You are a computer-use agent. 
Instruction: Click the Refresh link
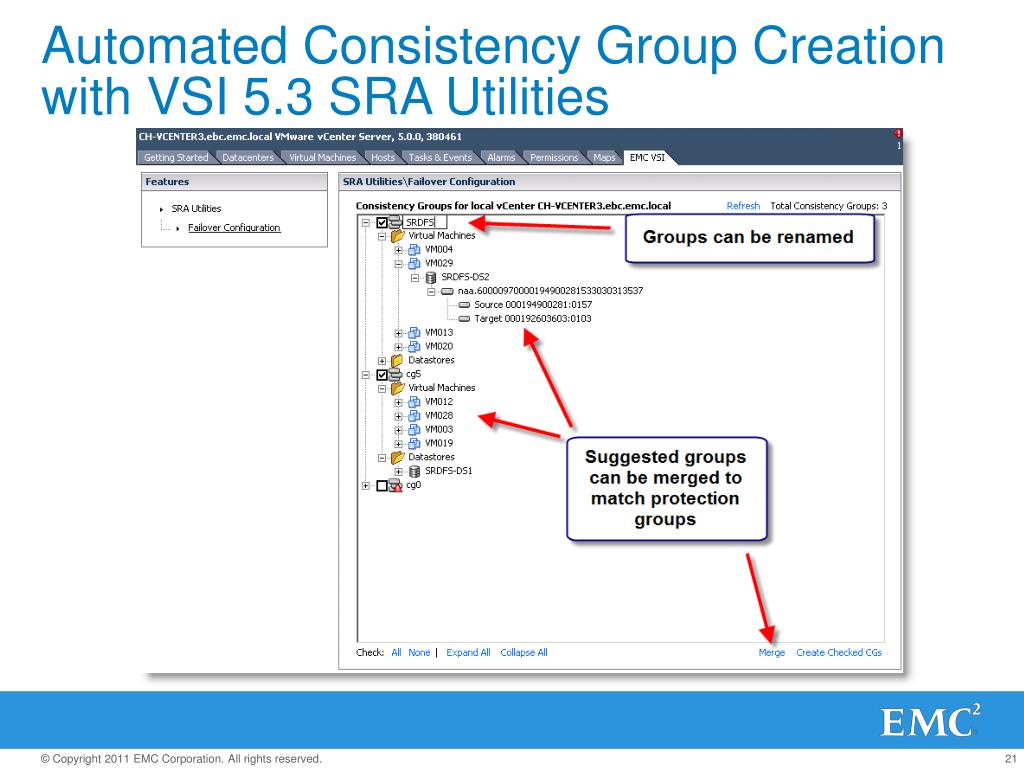(x=743, y=206)
